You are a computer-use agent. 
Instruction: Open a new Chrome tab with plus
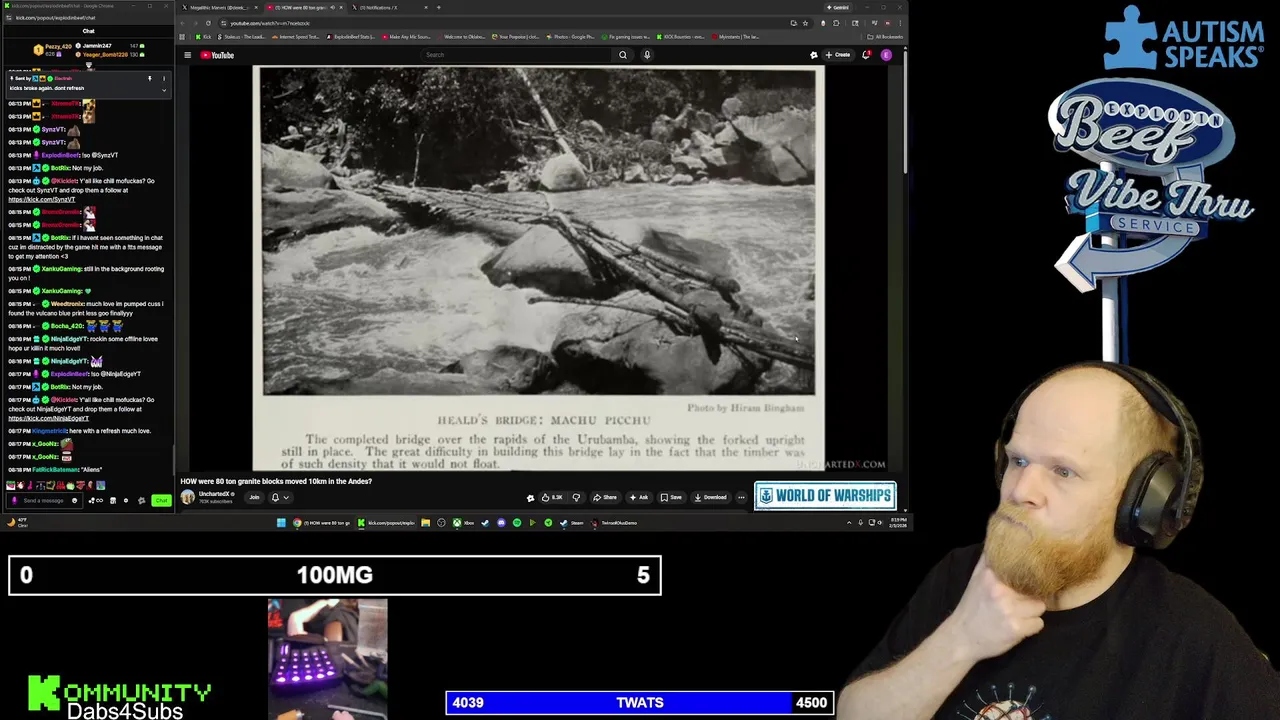click(x=438, y=7)
